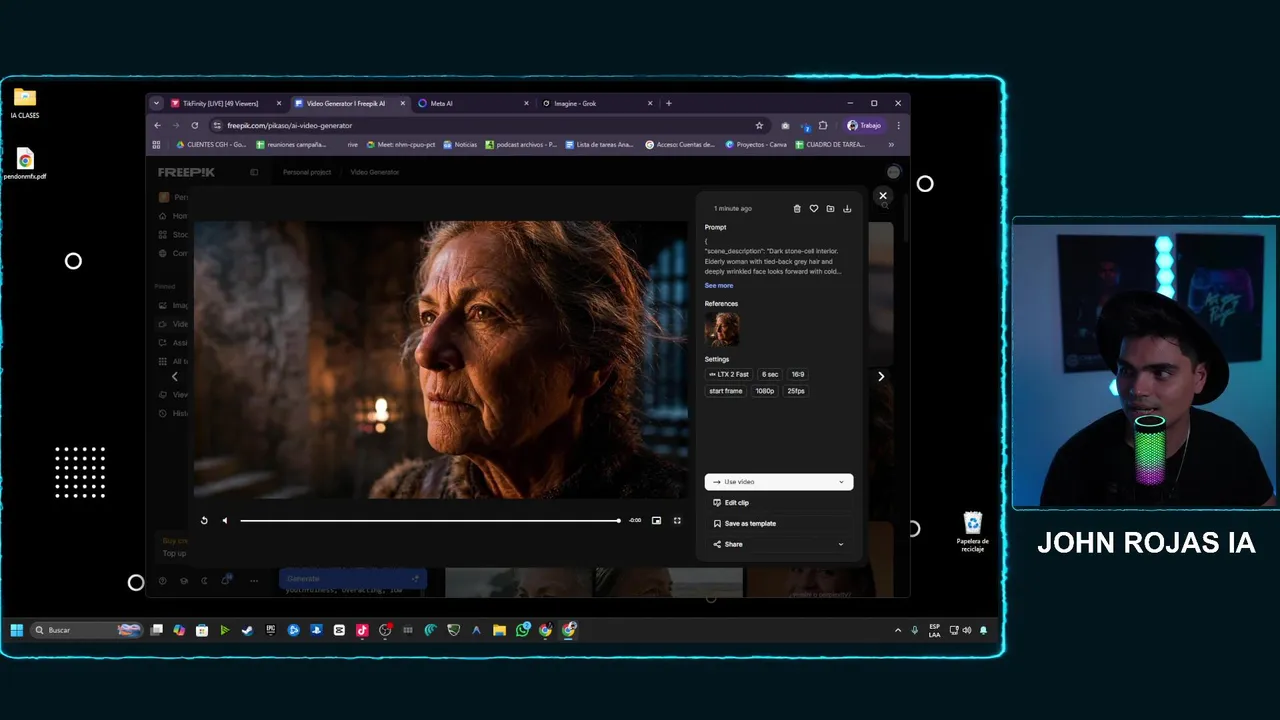Open the notifications bell in the taskbar
1280x720 pixels.
click(983, 630)
